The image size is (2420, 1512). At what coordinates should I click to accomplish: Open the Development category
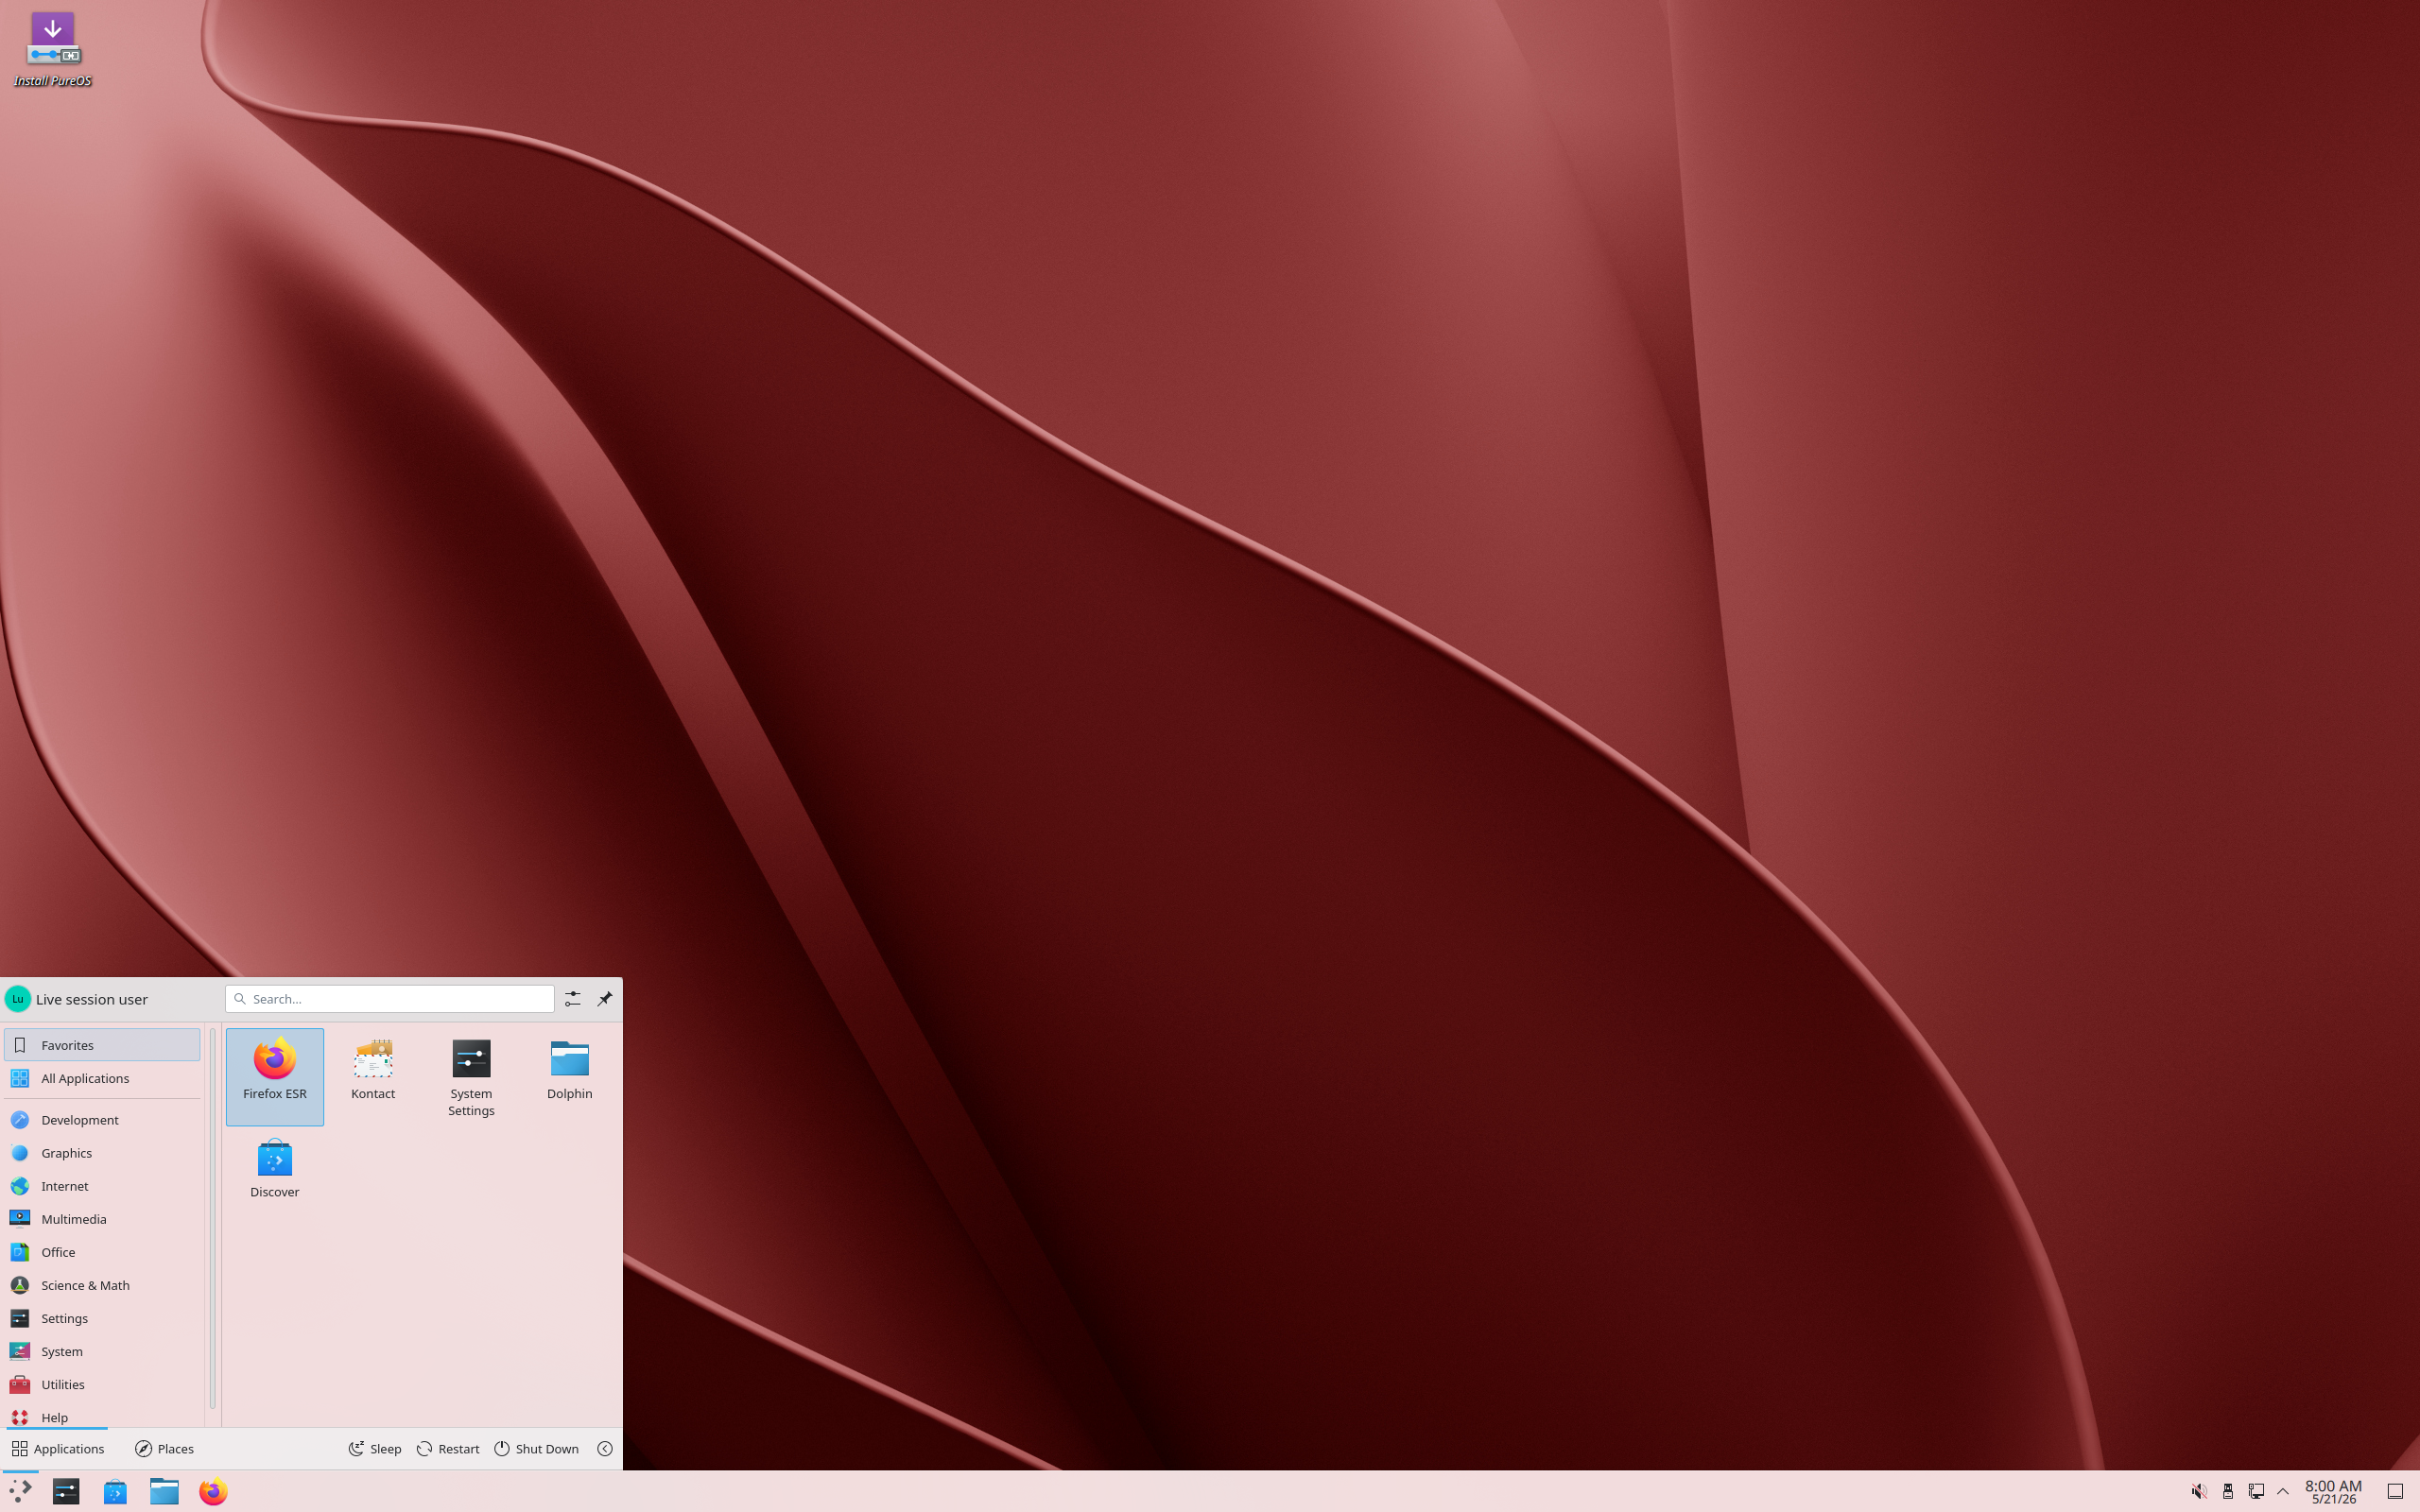click(102, 1120)
